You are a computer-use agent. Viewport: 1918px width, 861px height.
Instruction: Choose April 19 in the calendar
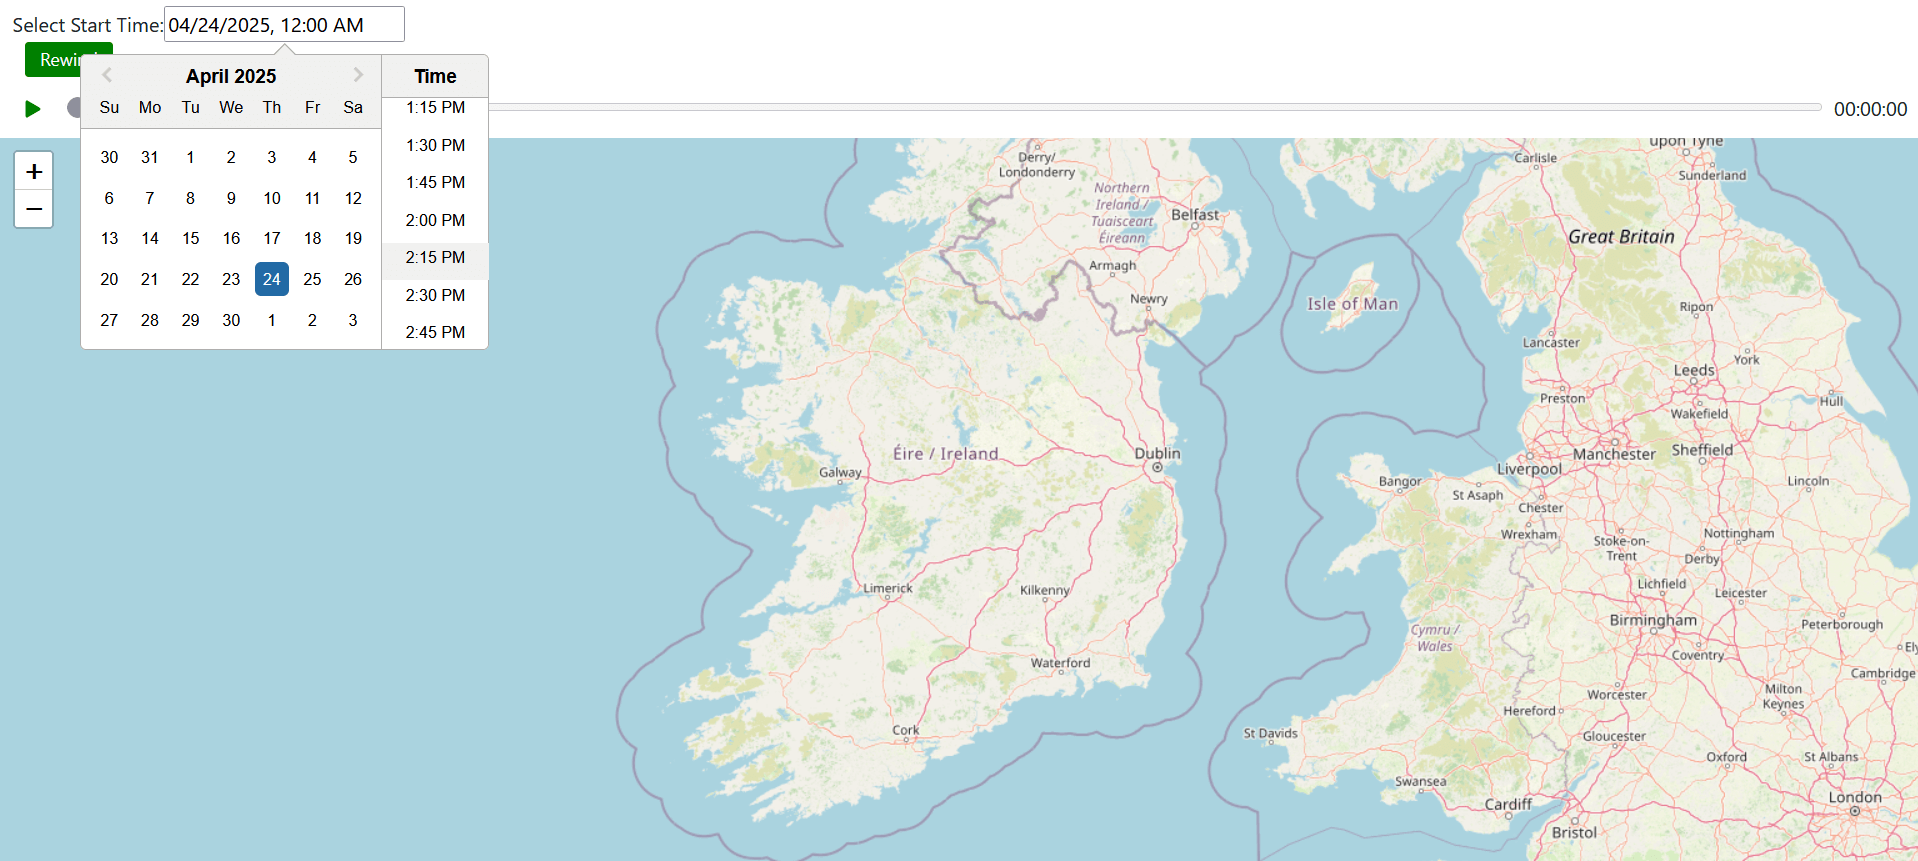click(x=353, y=238)
